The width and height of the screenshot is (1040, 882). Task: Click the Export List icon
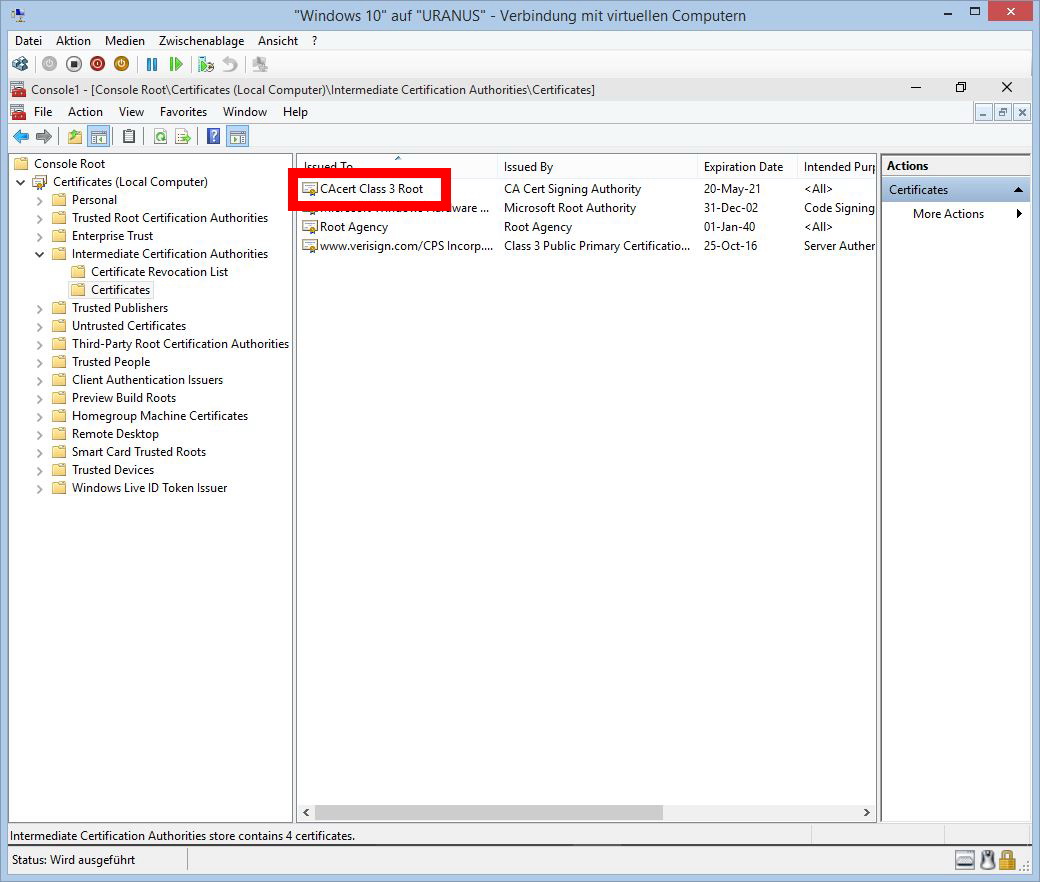point(183,137)
